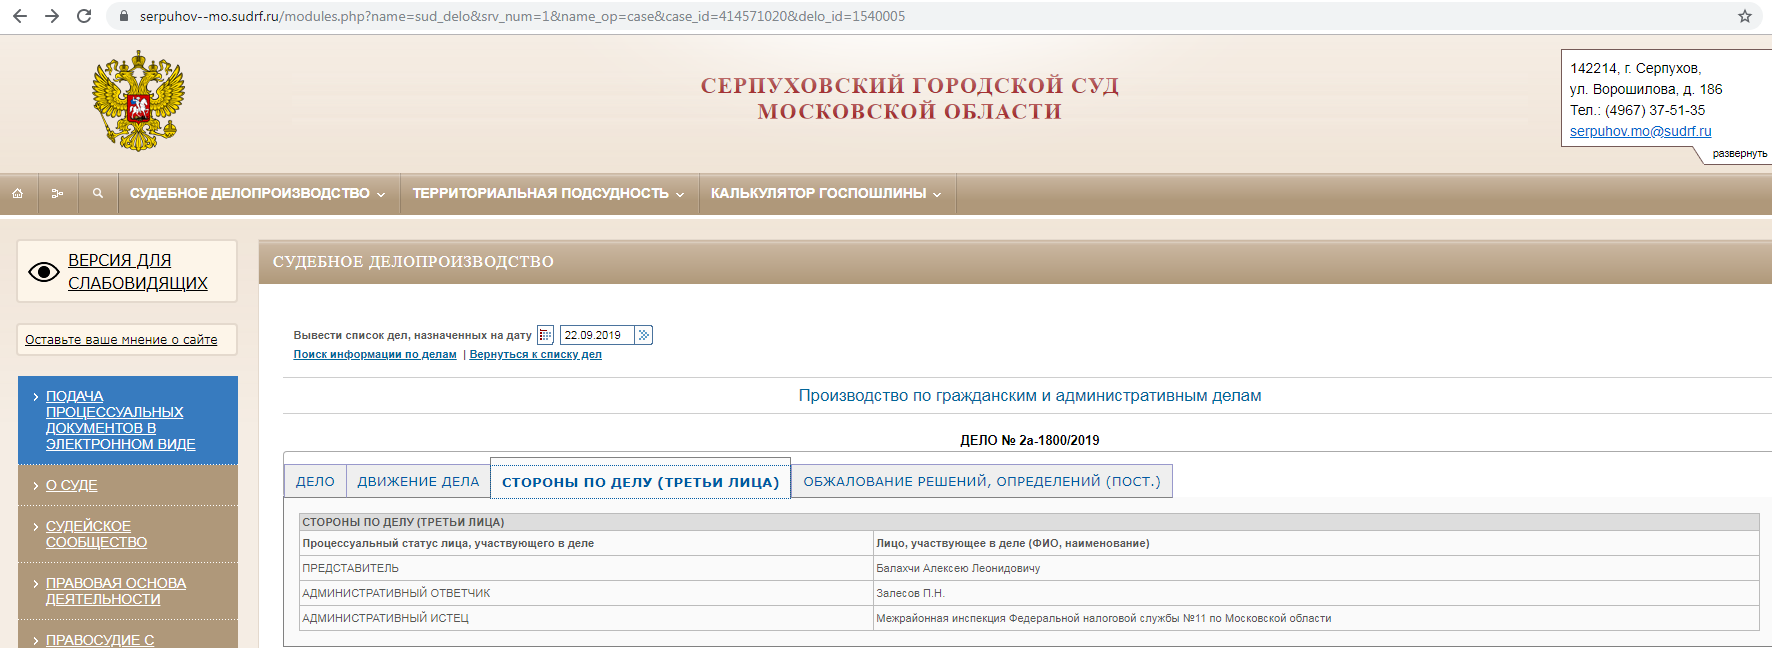Select the АДМИНИСТРАТИВНЫЙ ОТВЕТЧИК cell
Image resolution: width=1772 pixels, height=648 pixels.
(587, 593)
